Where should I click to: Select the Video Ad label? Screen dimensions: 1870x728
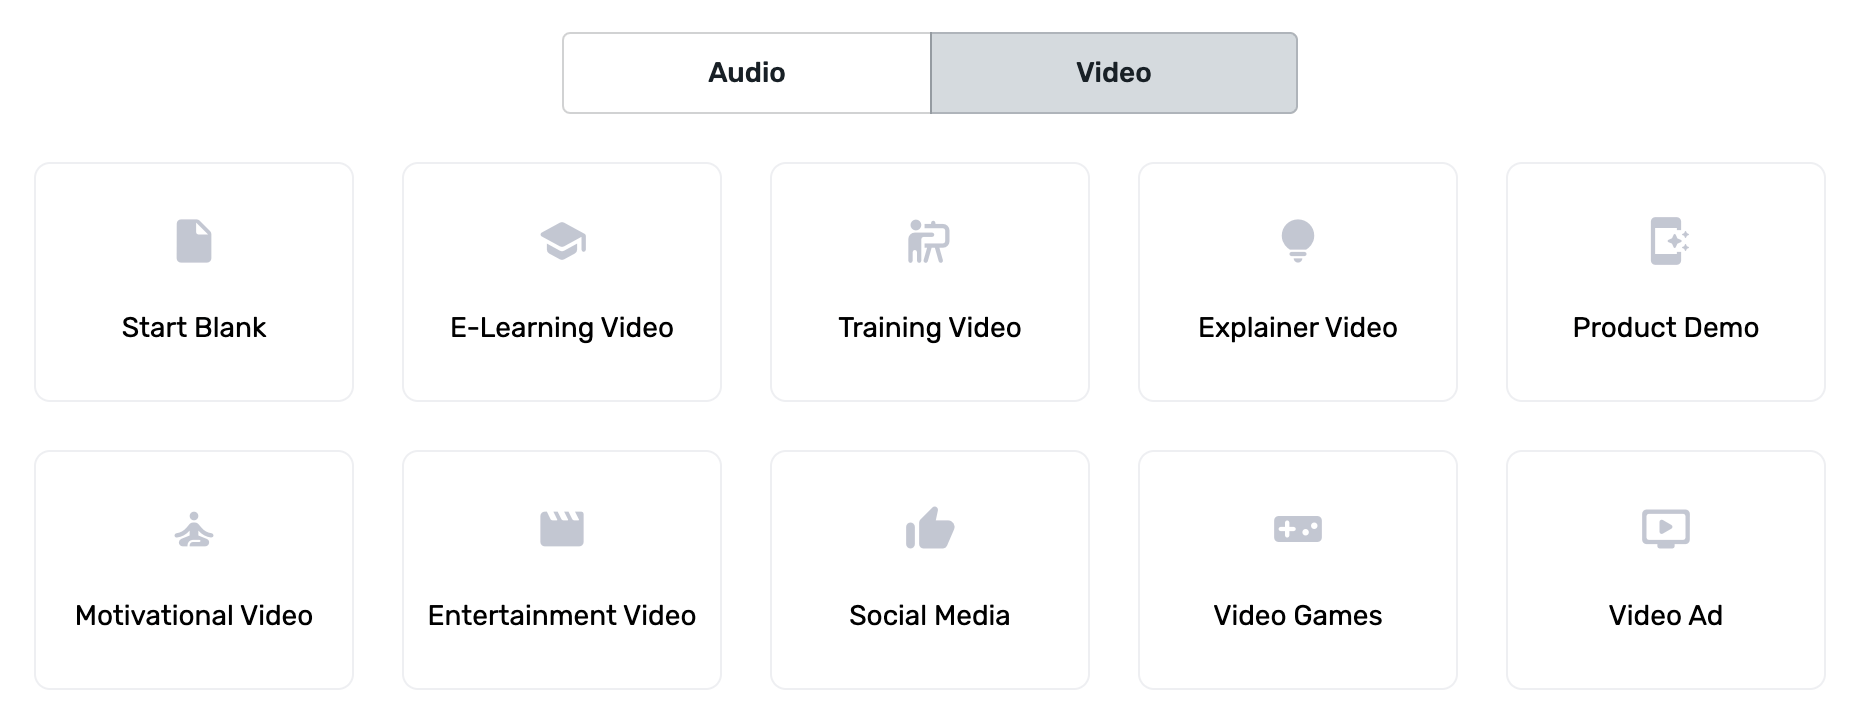(x=1666, y=616)
